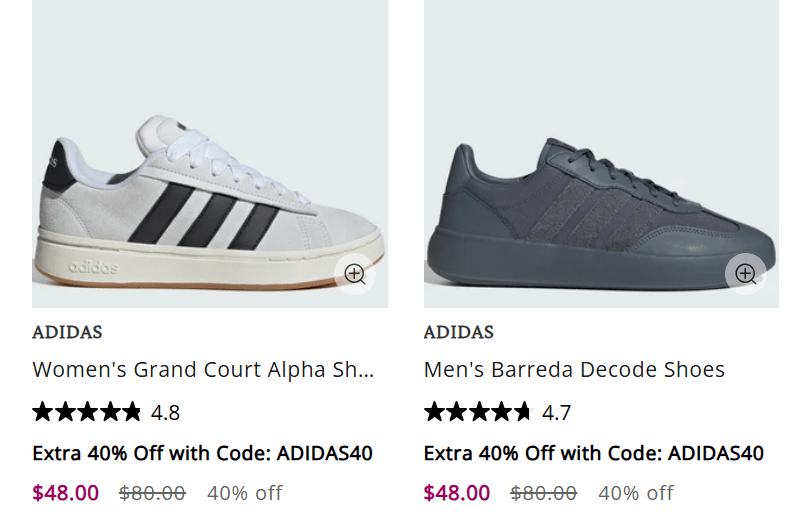Viewport: 796px width, 517px height.
Task: Click ADIDAS brand above Men's Barreda Decode
Action: click(x=458, y=332)
